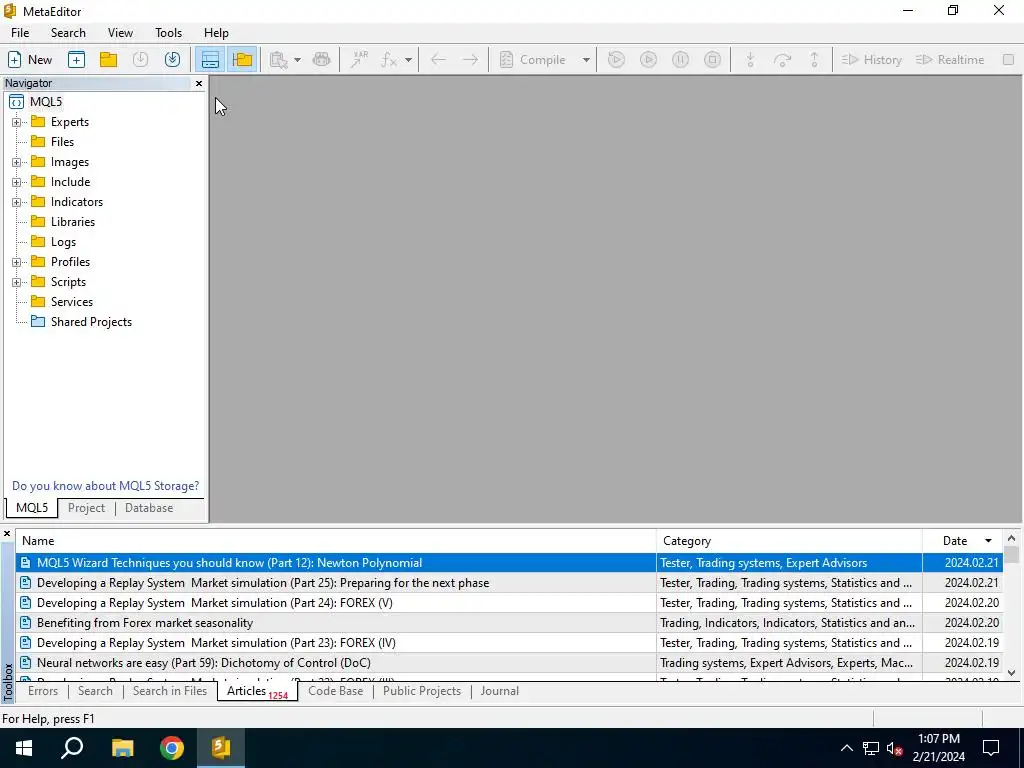Sort articles by Category column
This screenshot has height=768, width=1024.
click(x=789, y=541)
